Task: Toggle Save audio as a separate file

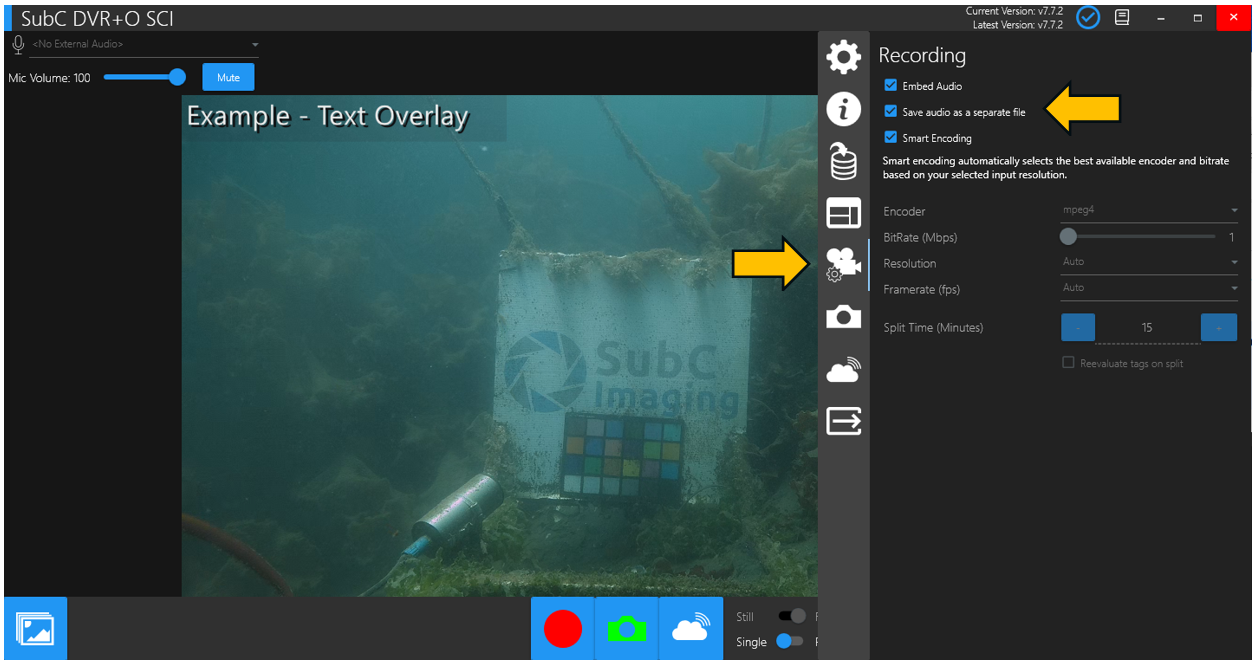Action: pyautogui.click(x=891, y=112)
